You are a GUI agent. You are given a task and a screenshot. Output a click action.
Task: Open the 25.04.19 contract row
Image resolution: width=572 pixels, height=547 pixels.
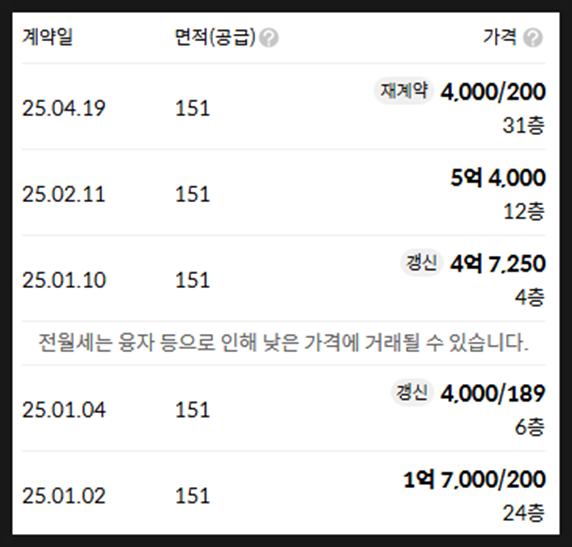[283, 106]
